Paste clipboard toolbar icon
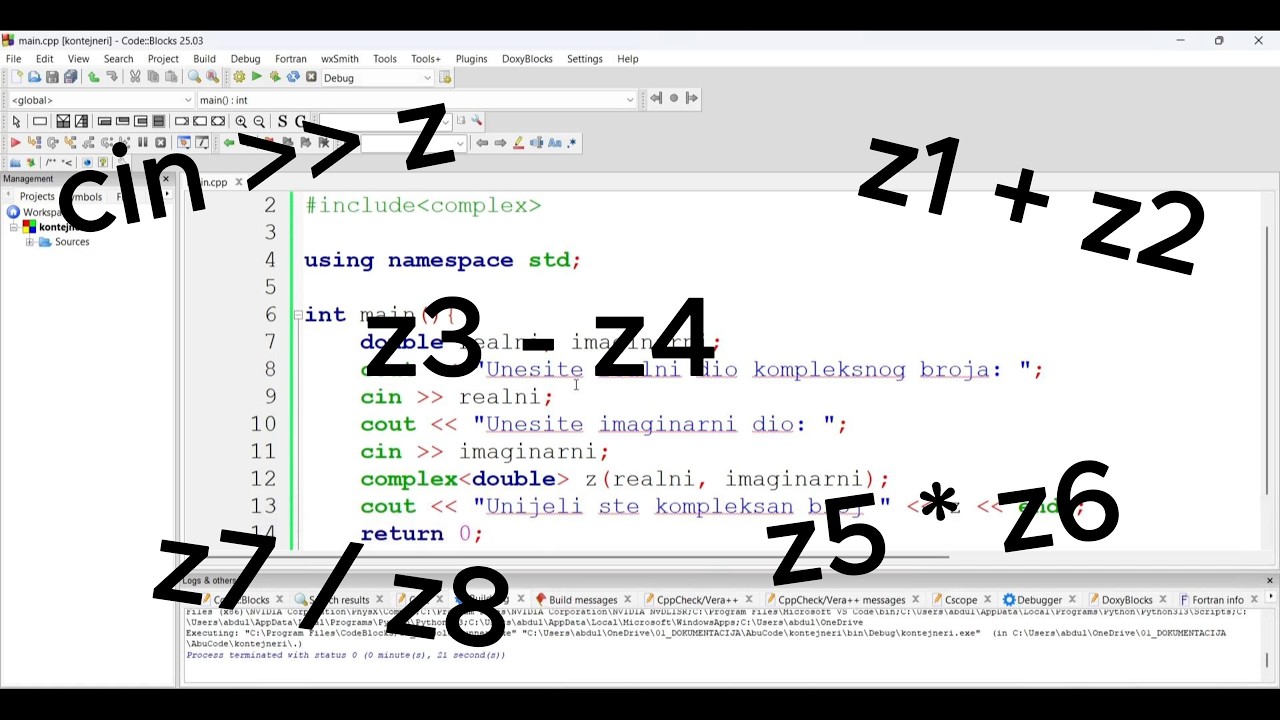This screenshot has height=720, width=1280. point(172,77)
